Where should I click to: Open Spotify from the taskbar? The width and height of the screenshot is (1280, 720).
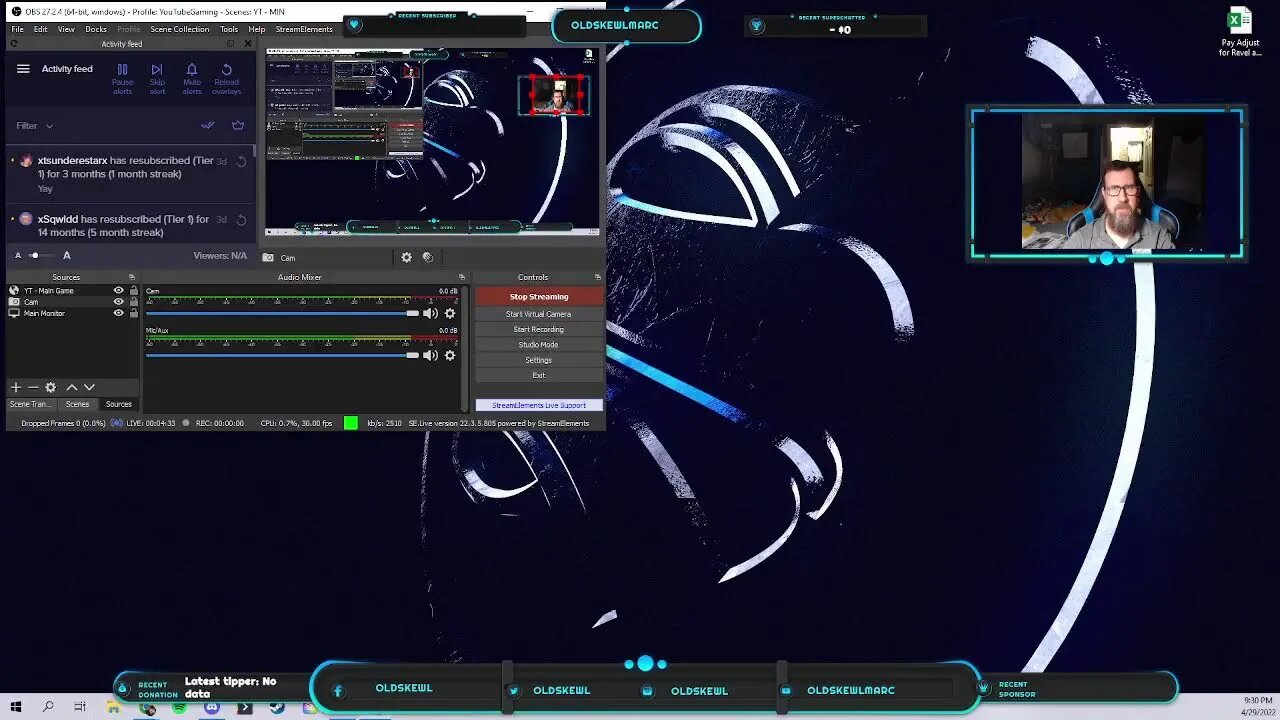pos(179,708)
